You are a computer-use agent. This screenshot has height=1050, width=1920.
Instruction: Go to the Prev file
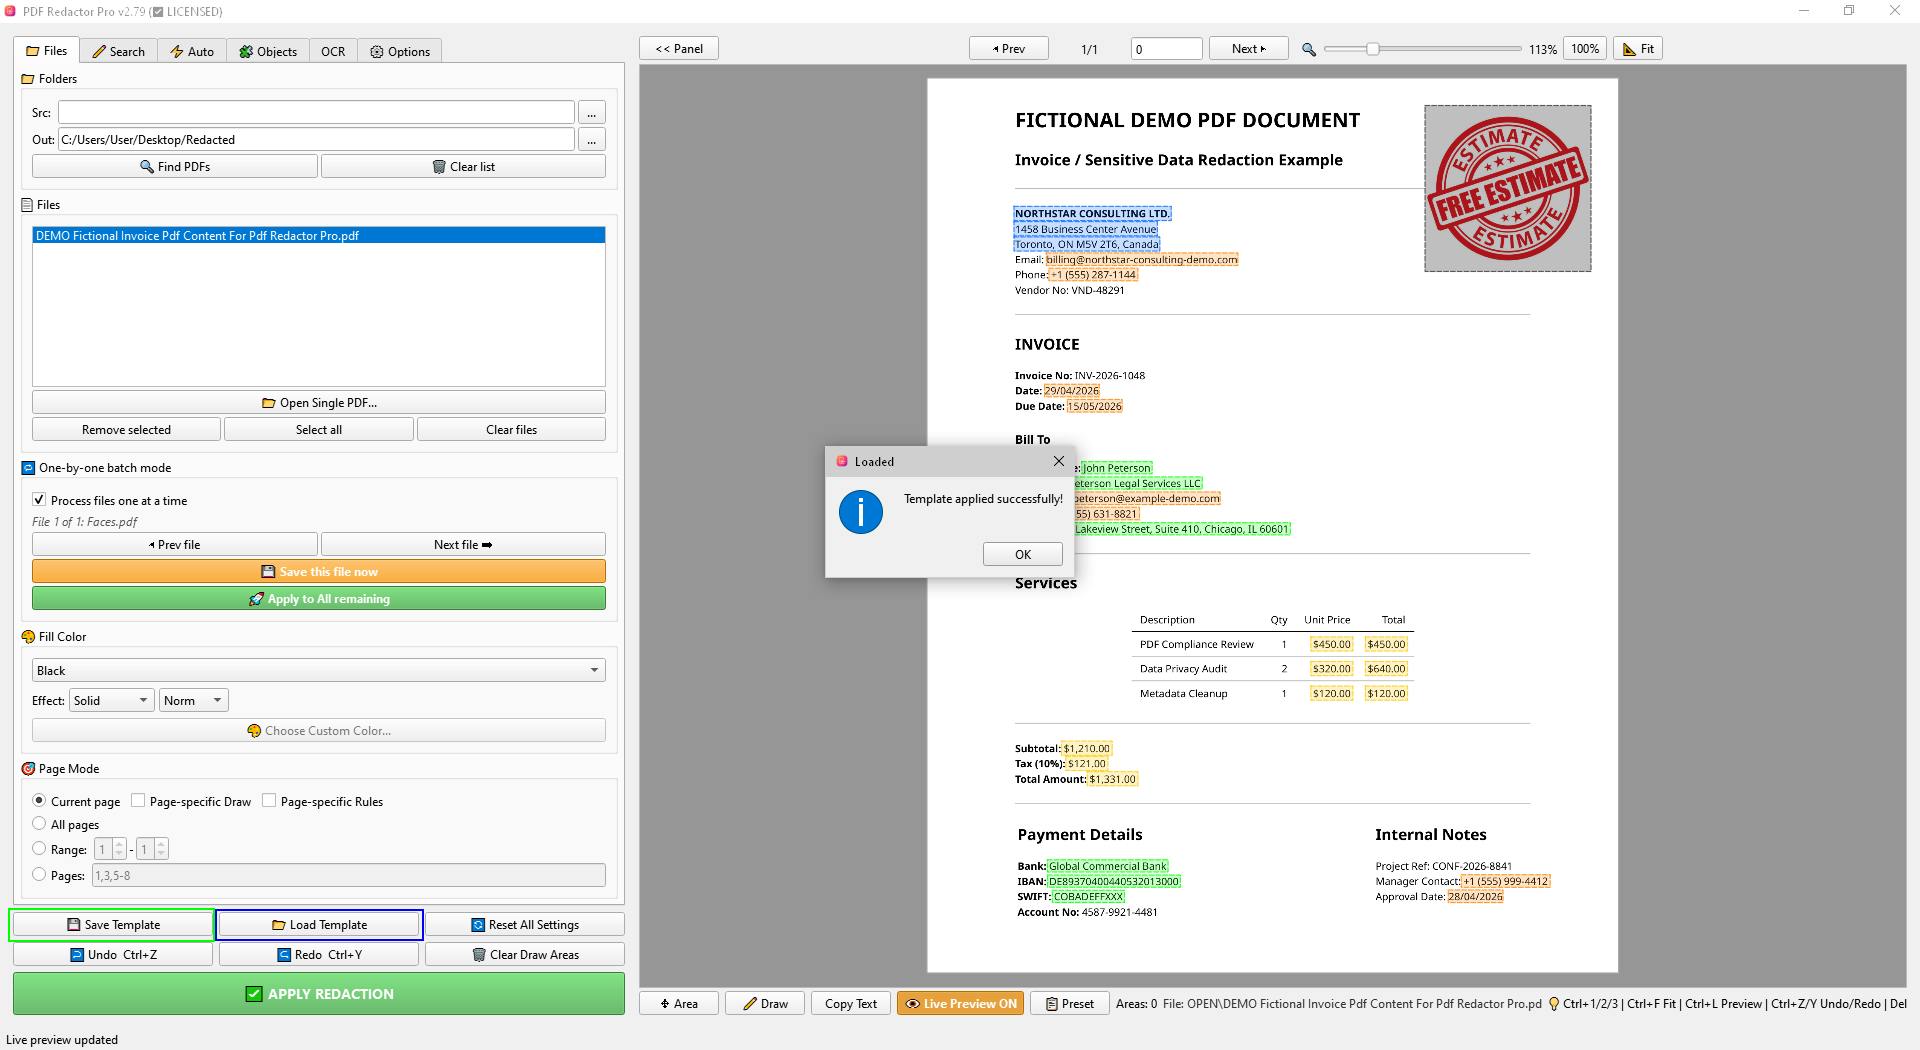tap(175, 545)
